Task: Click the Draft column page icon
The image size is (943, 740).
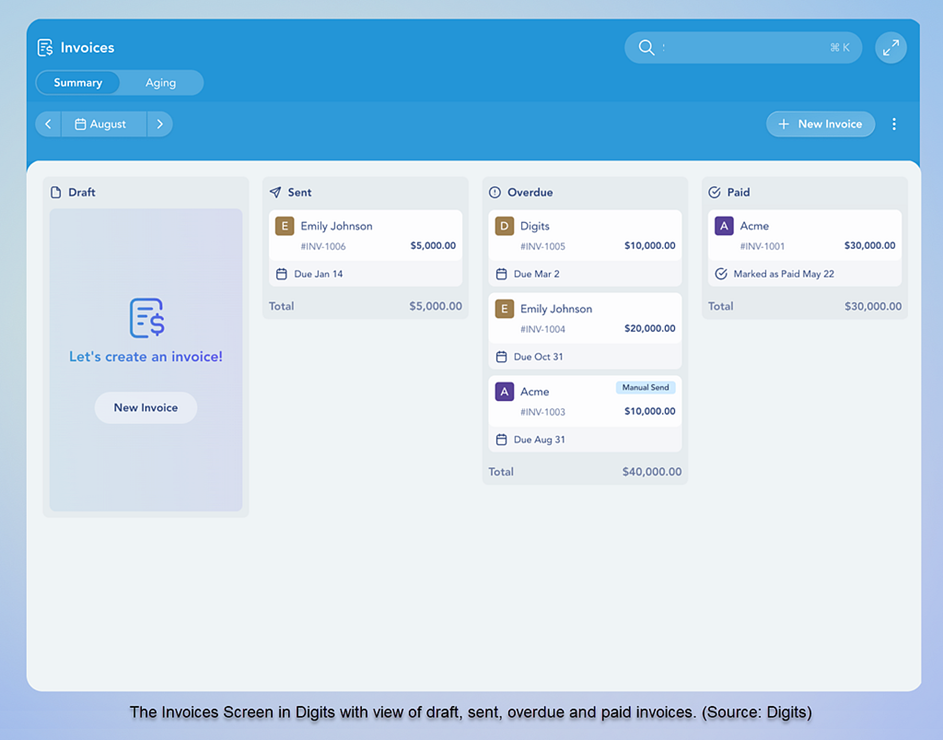Action: 56,192
